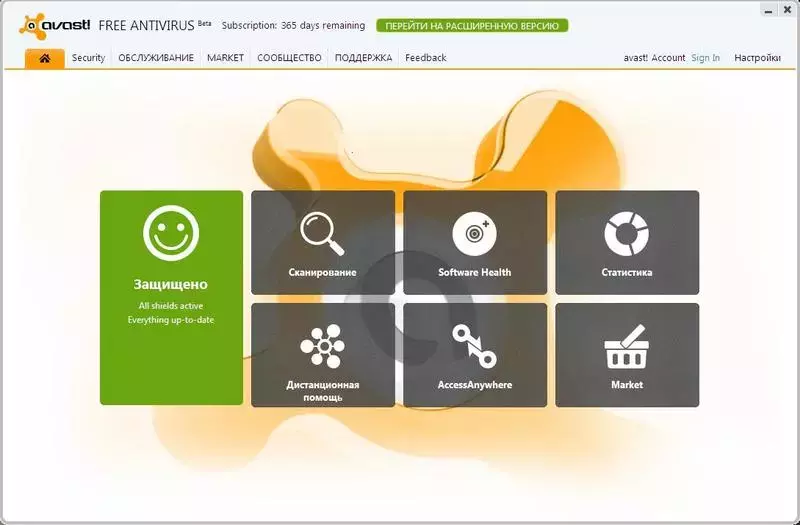
Task: Click the Market shopping basket icon
Action: coord(627,347)
